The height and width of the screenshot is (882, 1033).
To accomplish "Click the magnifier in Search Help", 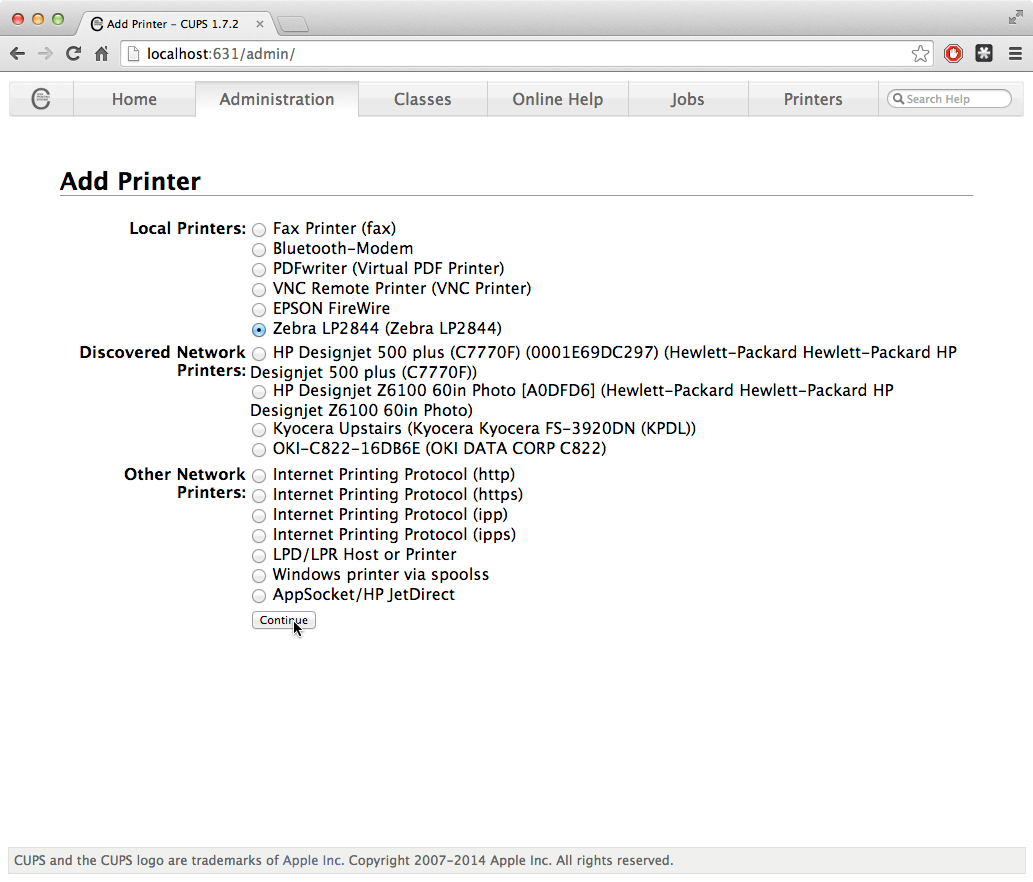I will click(898, 99).
